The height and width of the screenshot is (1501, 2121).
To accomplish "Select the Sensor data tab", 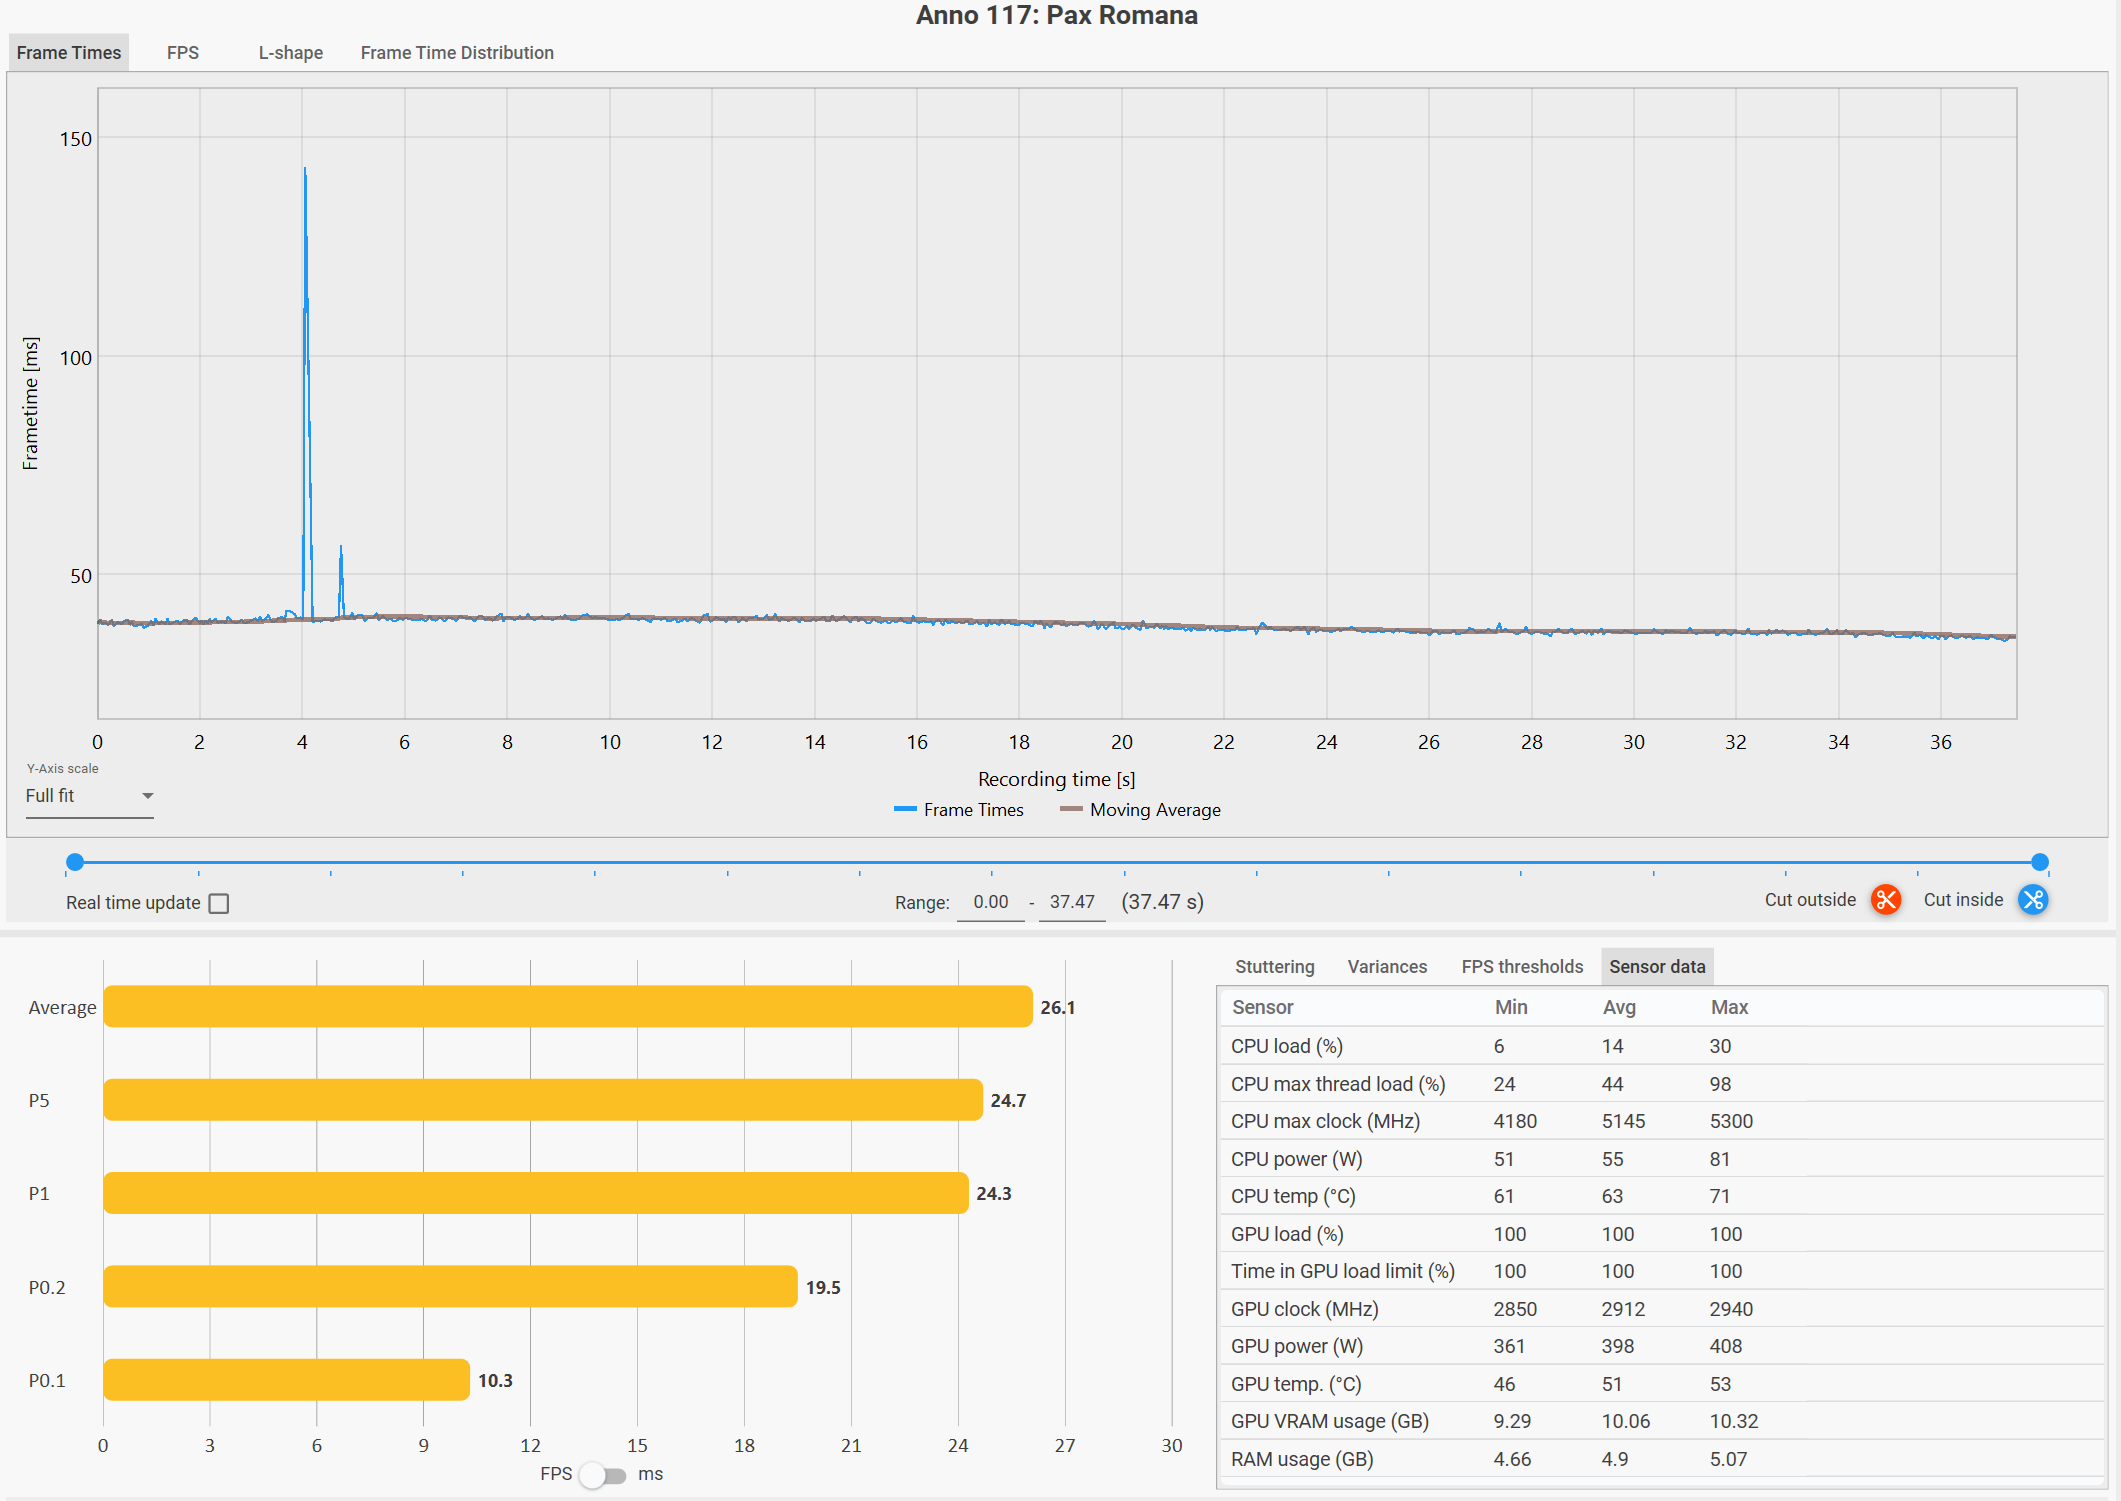I will [1657, 966].
